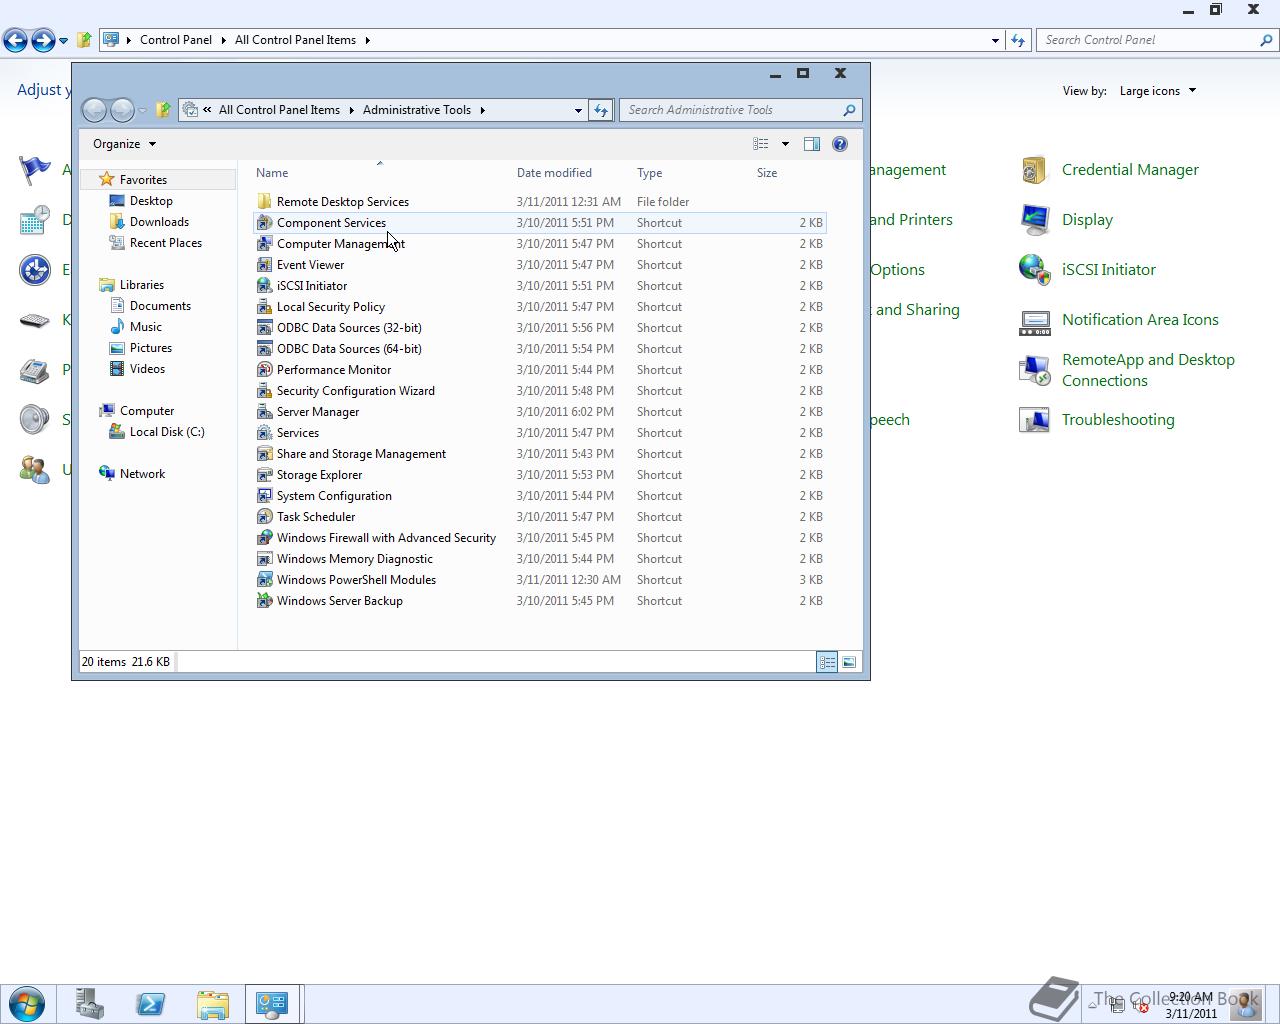
Task: Toggle the preview pane button
Action: [x=812, y=144]
